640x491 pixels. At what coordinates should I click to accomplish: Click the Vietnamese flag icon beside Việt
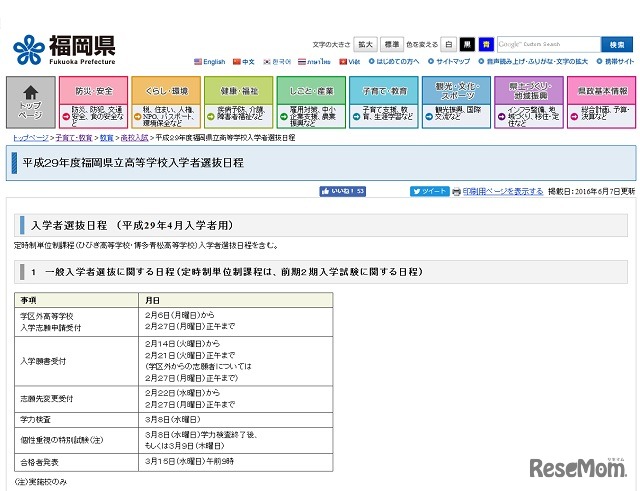click(x=343, y=62)
